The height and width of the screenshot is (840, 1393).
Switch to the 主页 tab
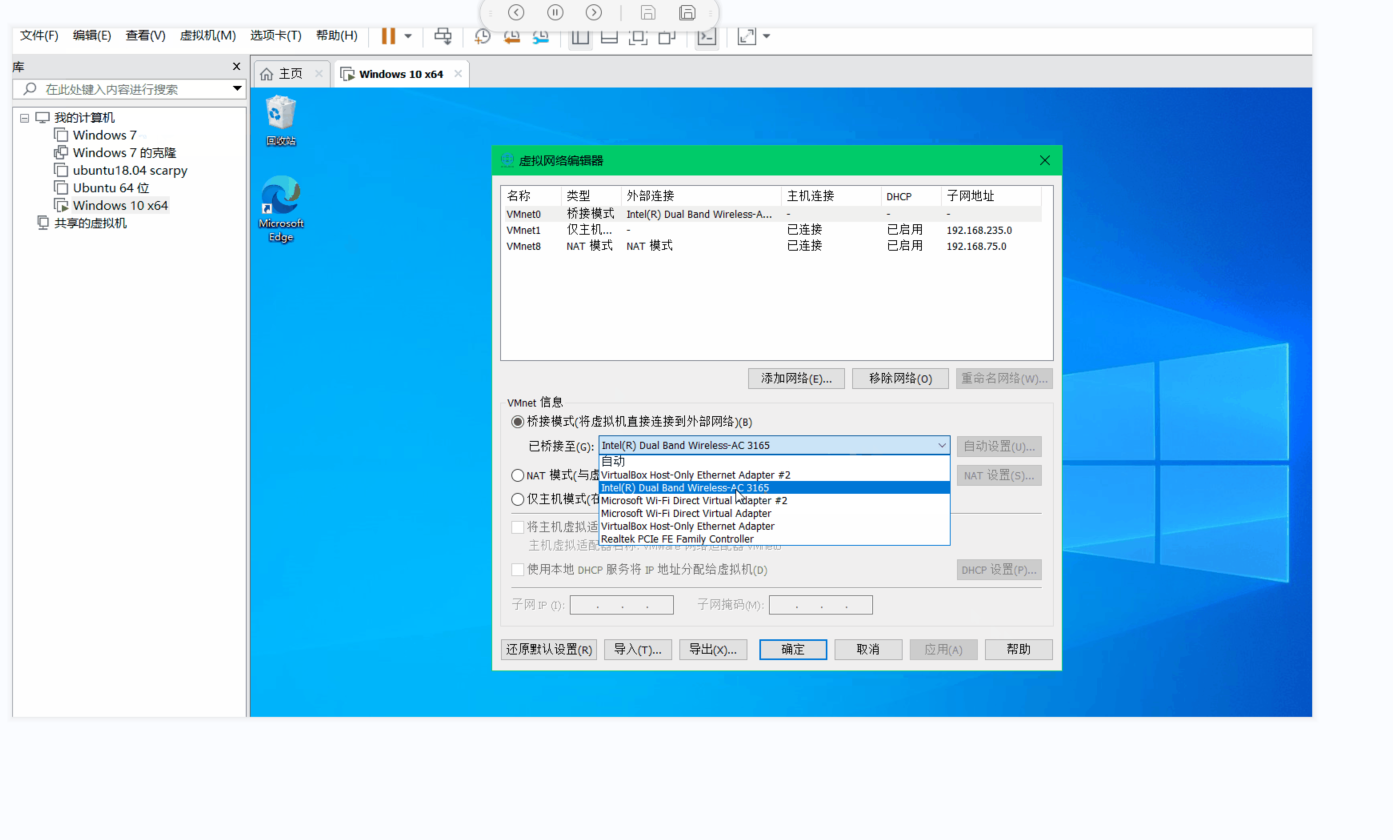coord(290,73)
